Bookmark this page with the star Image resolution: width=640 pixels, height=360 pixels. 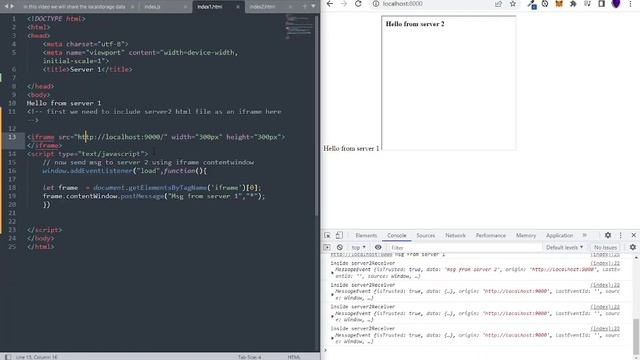[513, 4]
